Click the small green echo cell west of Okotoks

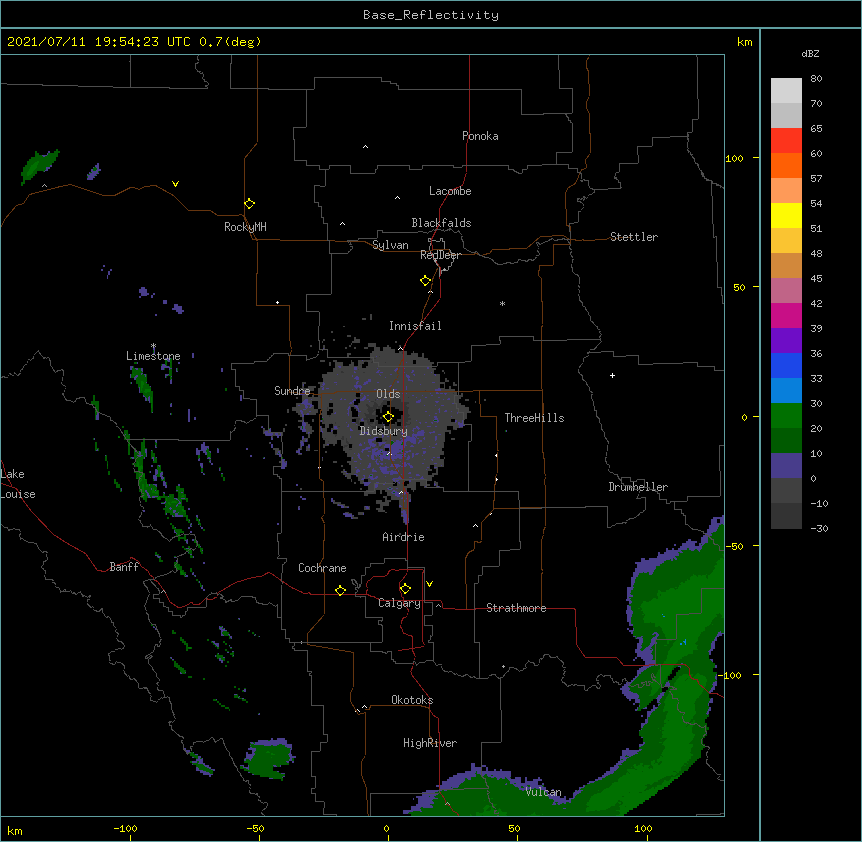(x=269, y=759)
